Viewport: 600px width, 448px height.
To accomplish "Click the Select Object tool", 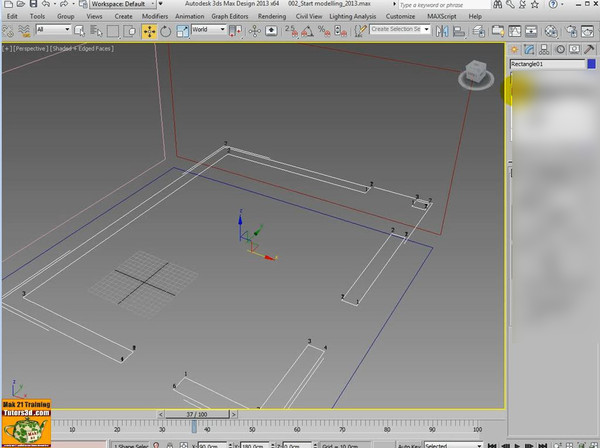I will [x=79, y=31].
